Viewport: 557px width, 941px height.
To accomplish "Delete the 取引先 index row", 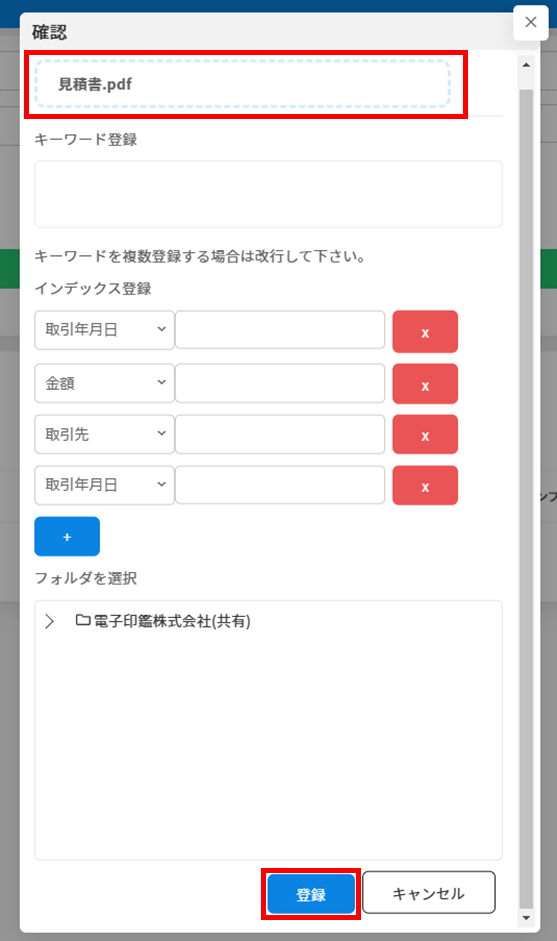I will click(425, 434).
